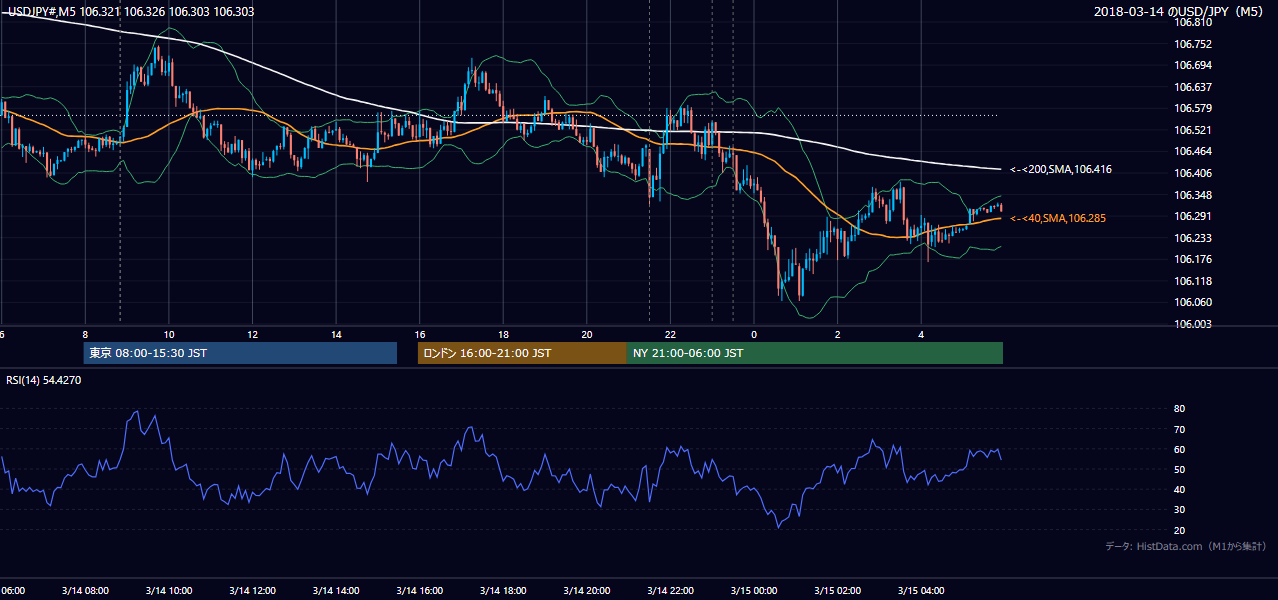
Task: Click price axis value 106.752
Action: (x=1192, y=44)
